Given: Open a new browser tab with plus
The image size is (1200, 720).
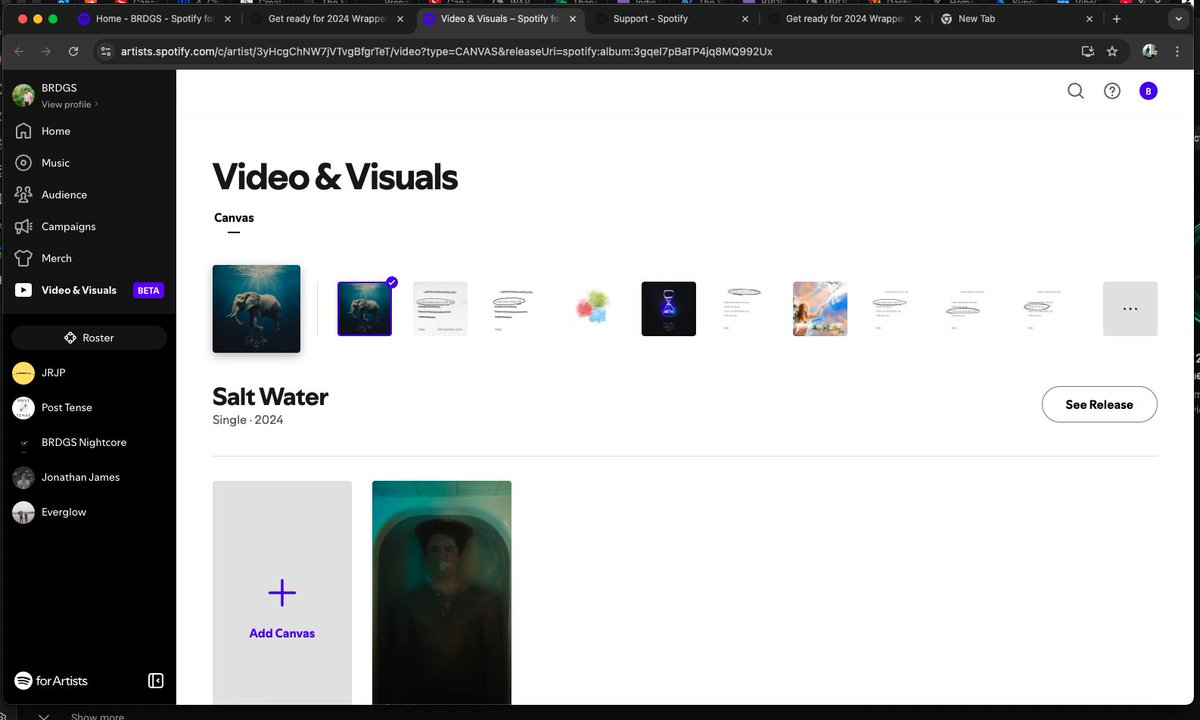Looking at the screenshot, I should tap(1117, 19).
